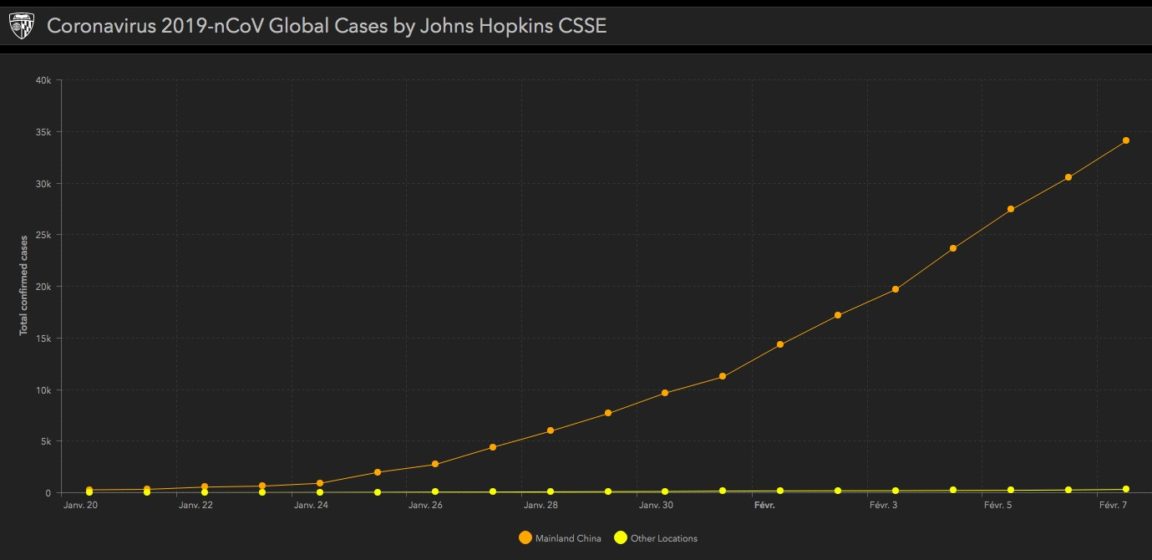The image size is (1152, 560).
Task: Click the yellow Other Locations legend marker
Action: pos(620,538)
